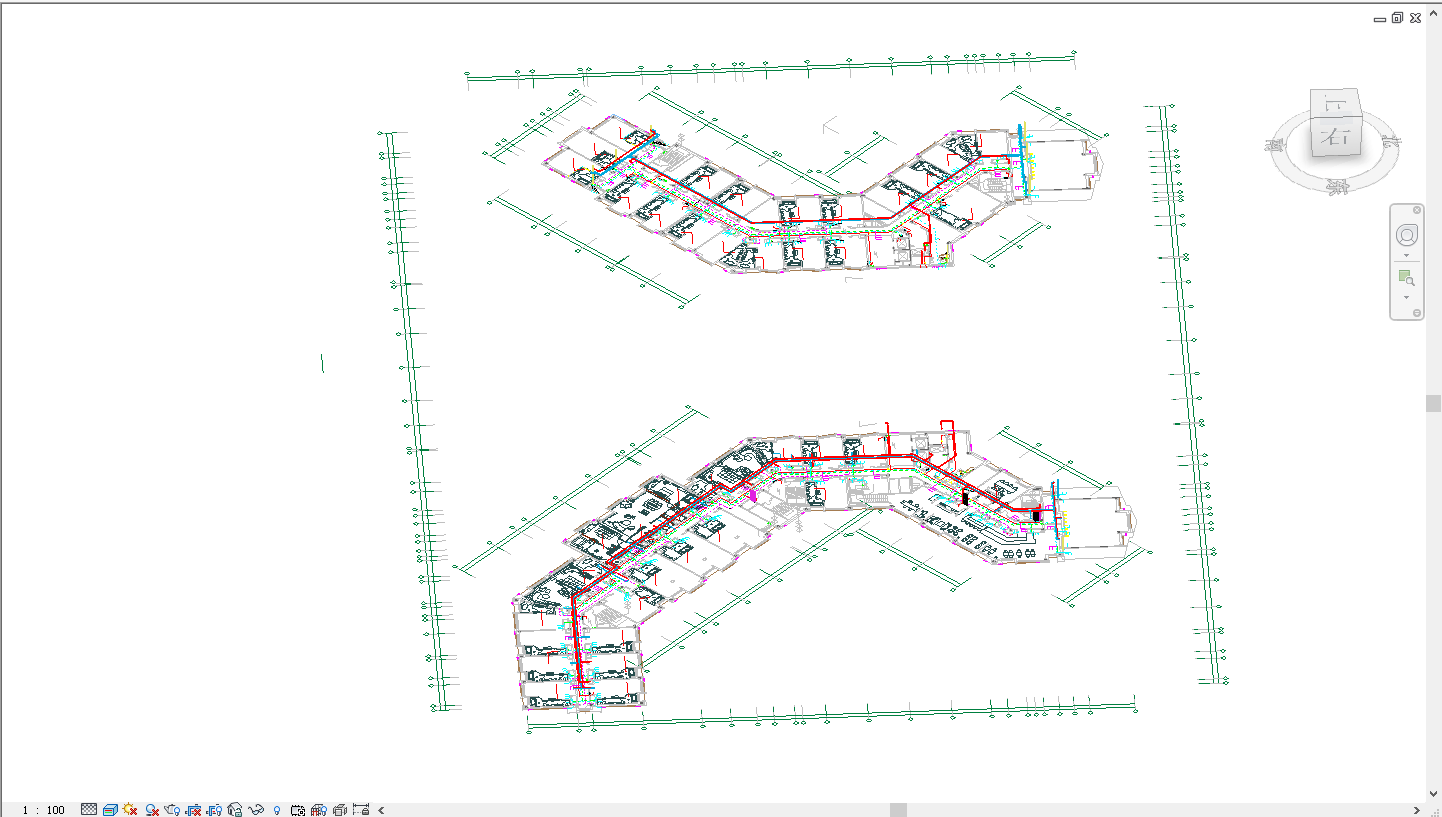Open the Full Navigation Wheel
This screenshot has height=817, width=1442.
tap(1407, 235)
